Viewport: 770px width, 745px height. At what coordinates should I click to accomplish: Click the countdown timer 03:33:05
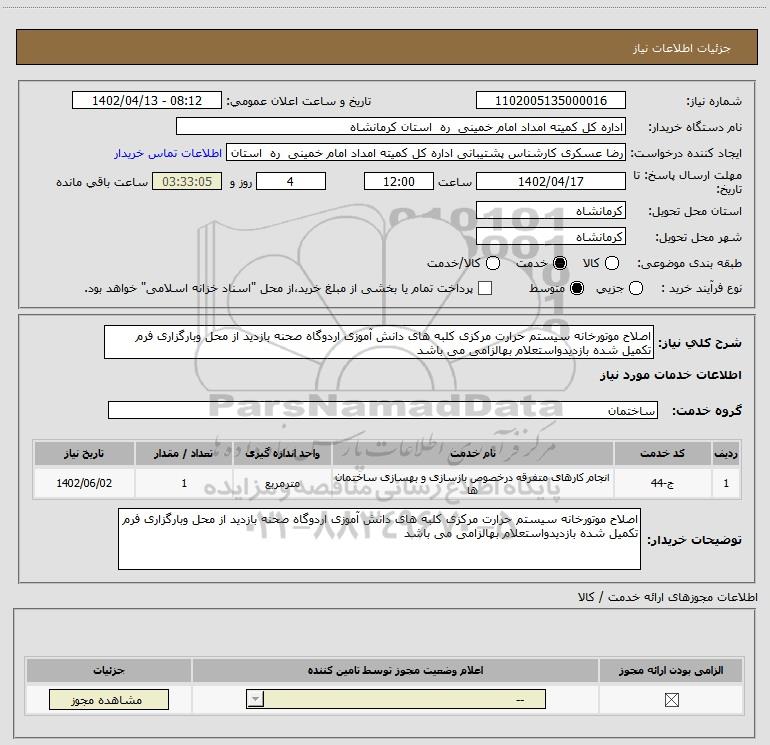click(187, 181)
